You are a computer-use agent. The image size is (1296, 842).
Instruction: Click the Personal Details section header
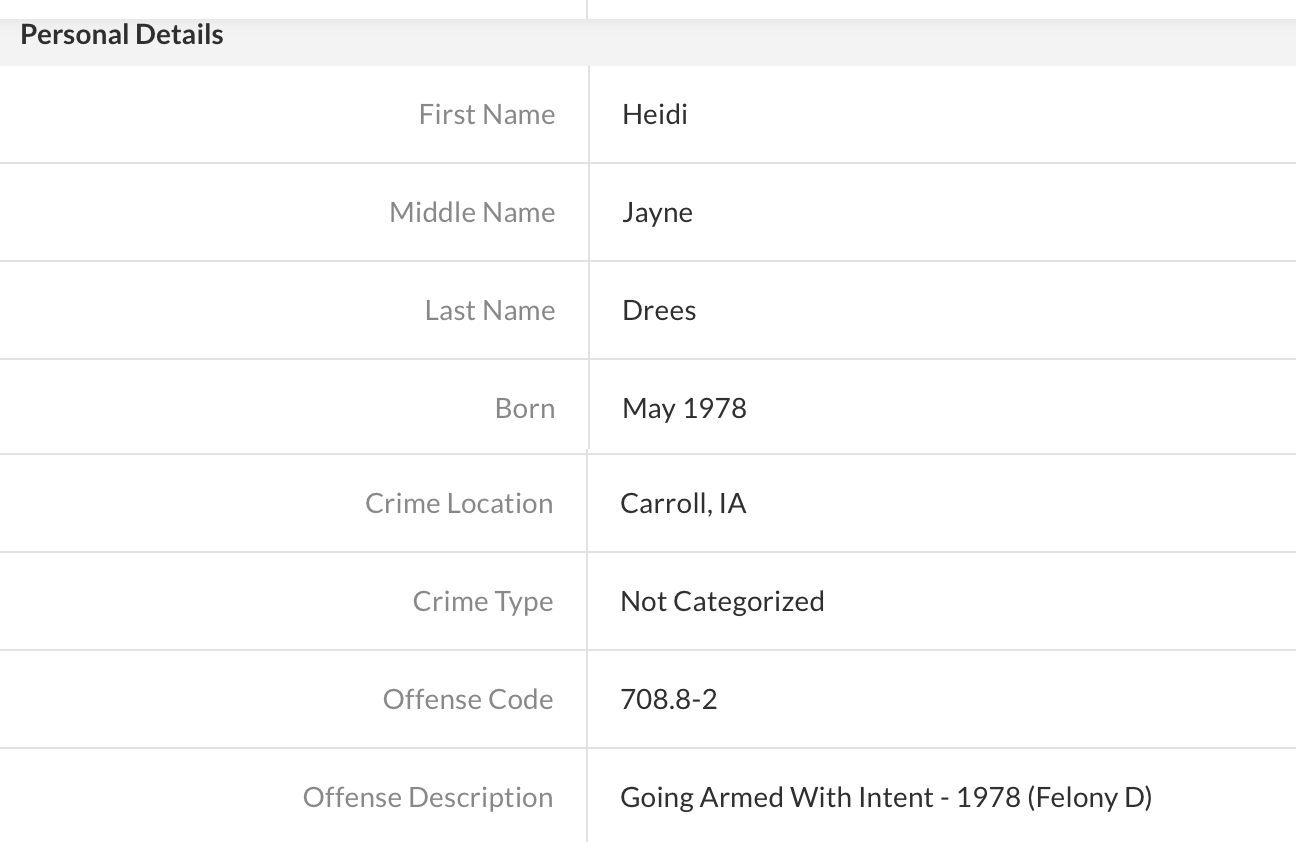coord(122,35)
